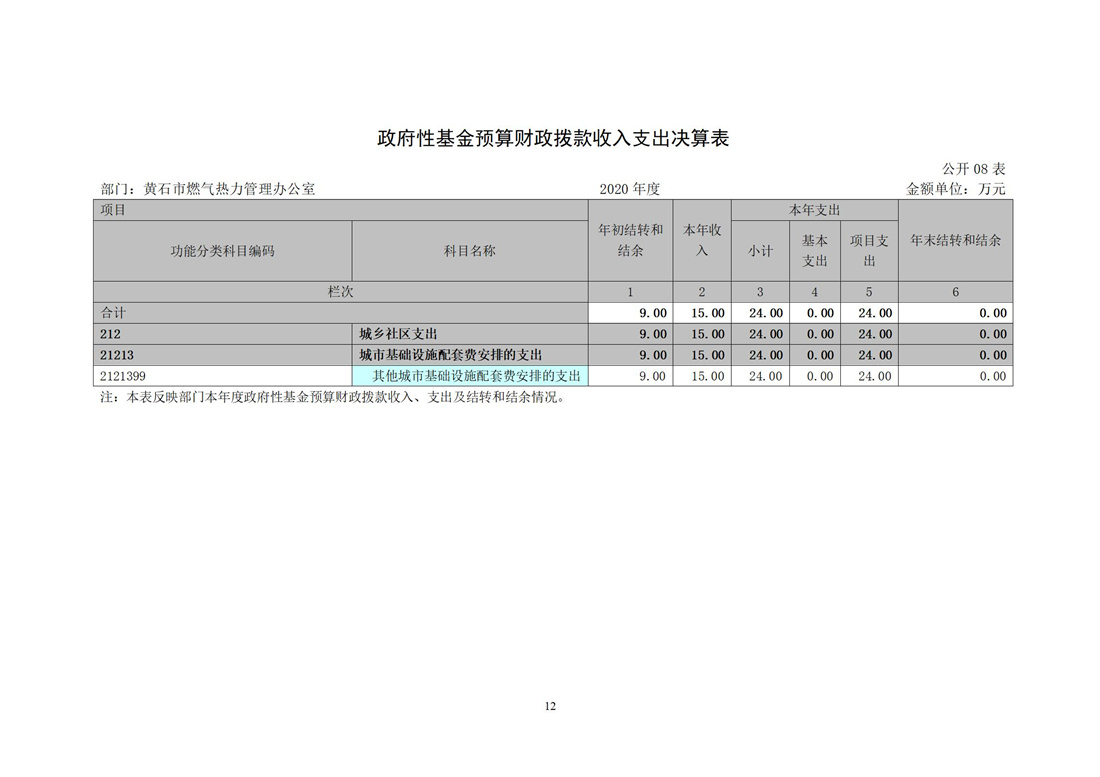Click code cell 2121399
Image resolution: width=1100 pixels, height=777 pixels.
[222, 376]
